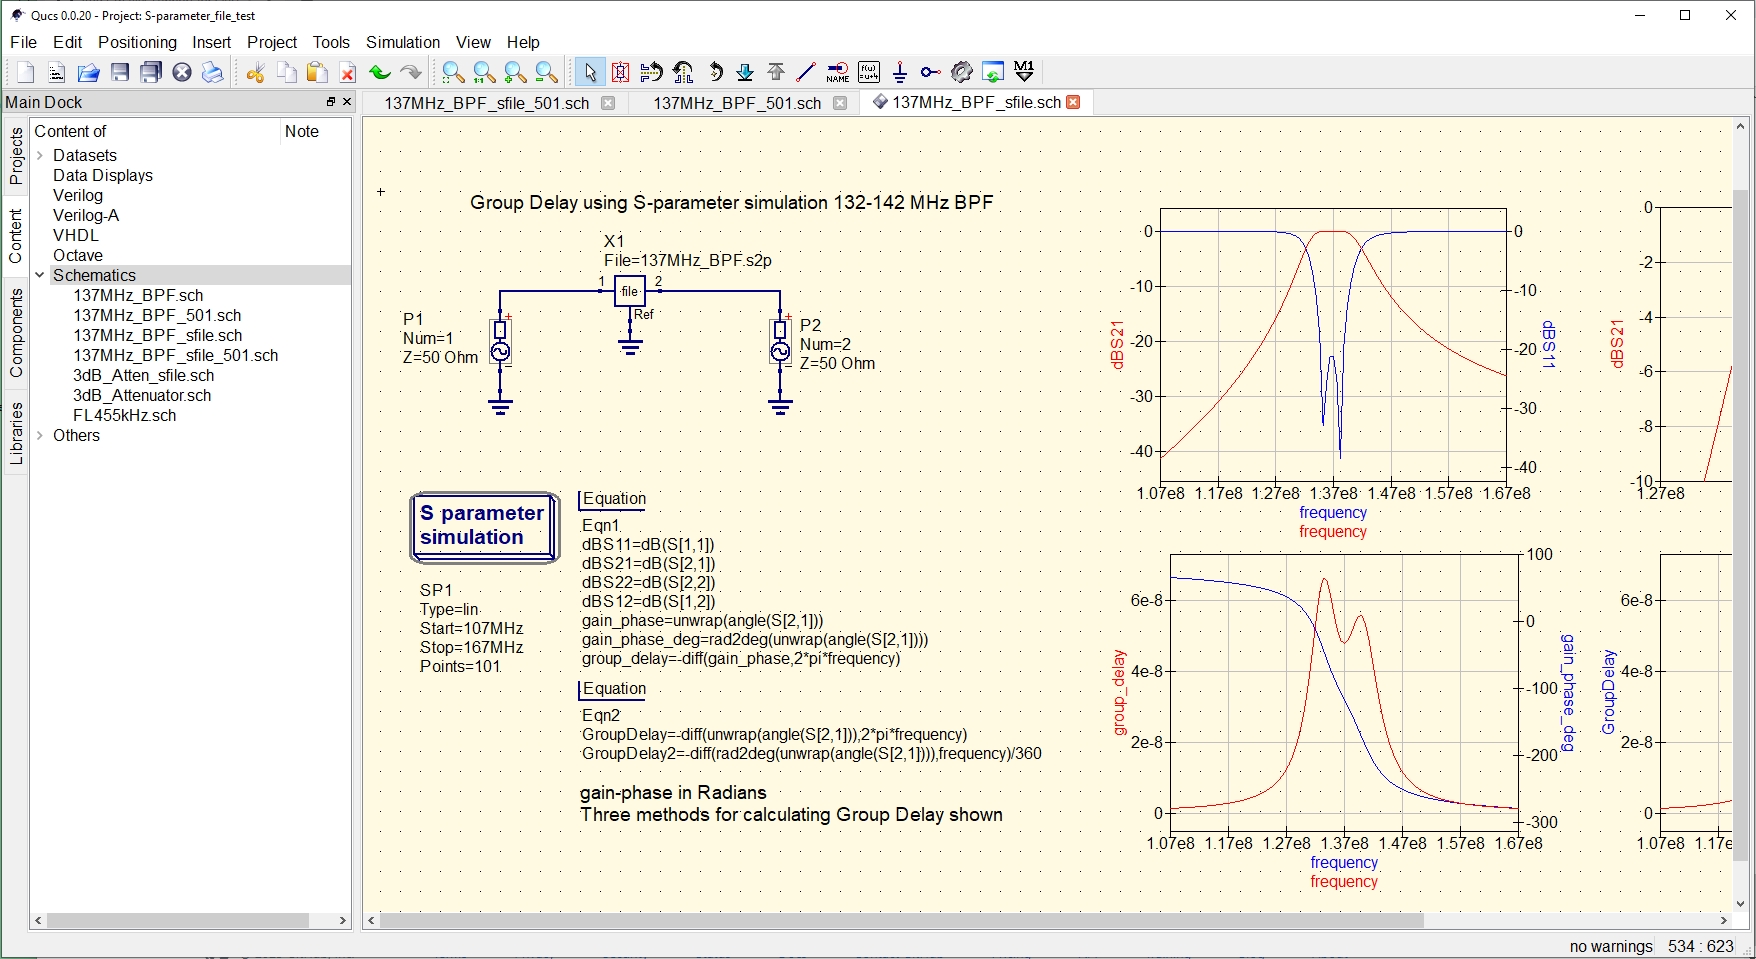Click the no warnings status indicator
The image size is (1756, 959).
(x=1610, y=946)
